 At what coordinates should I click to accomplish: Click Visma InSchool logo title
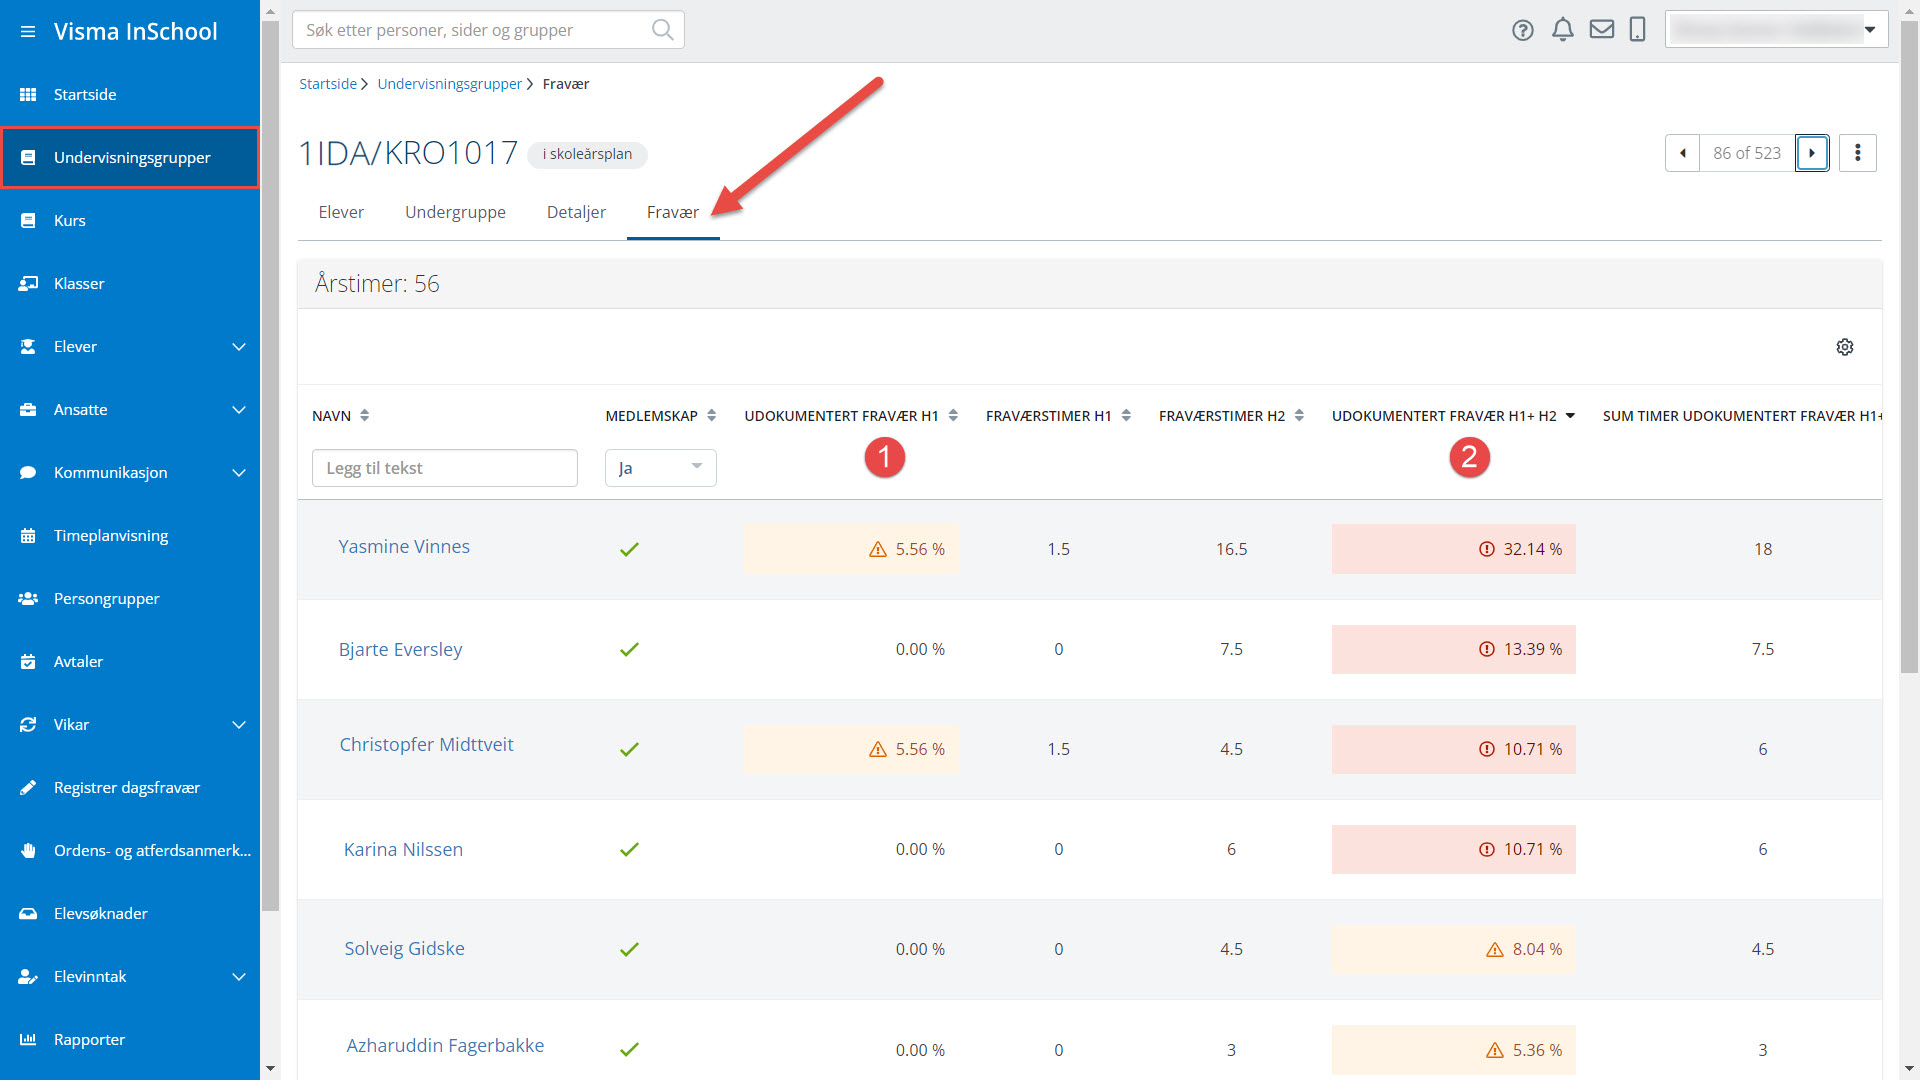pyautogui.click(x=135, y=32)
